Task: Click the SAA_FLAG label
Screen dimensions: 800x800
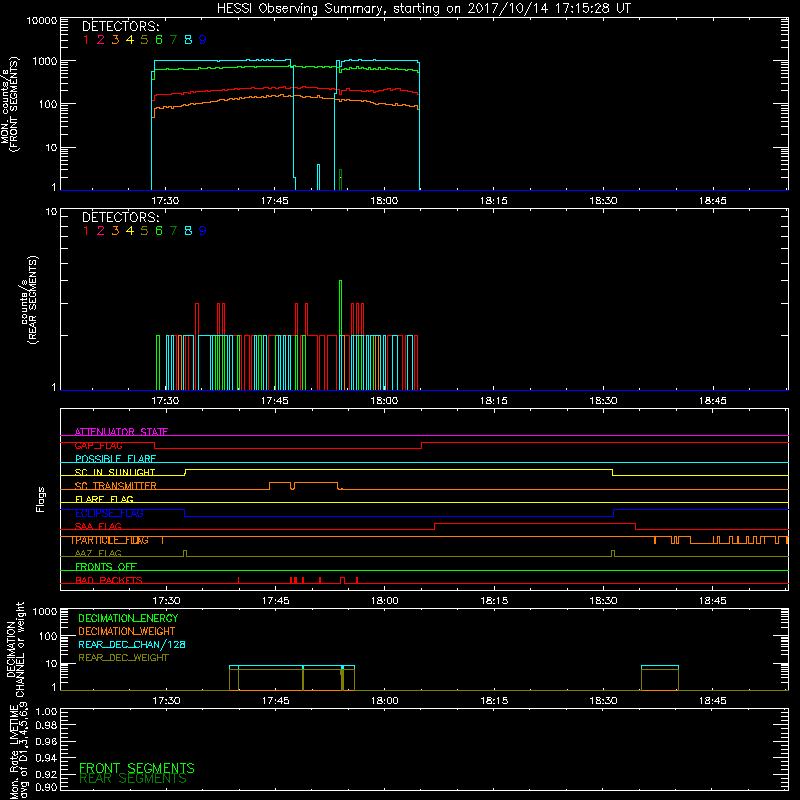Action: pos(98,526)
